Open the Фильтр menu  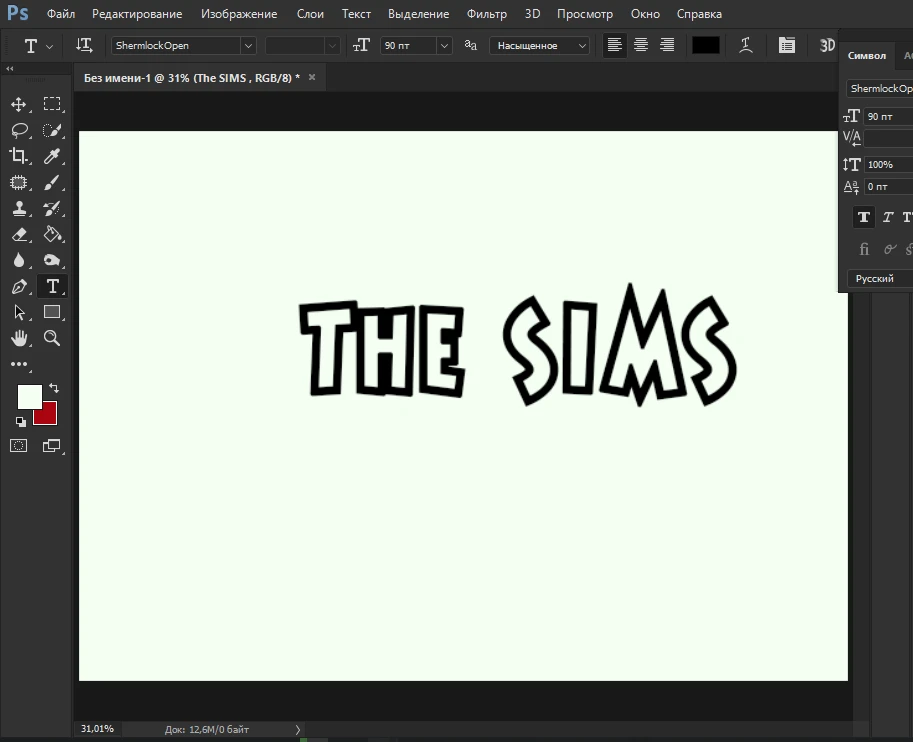click(x=487, y=14)
